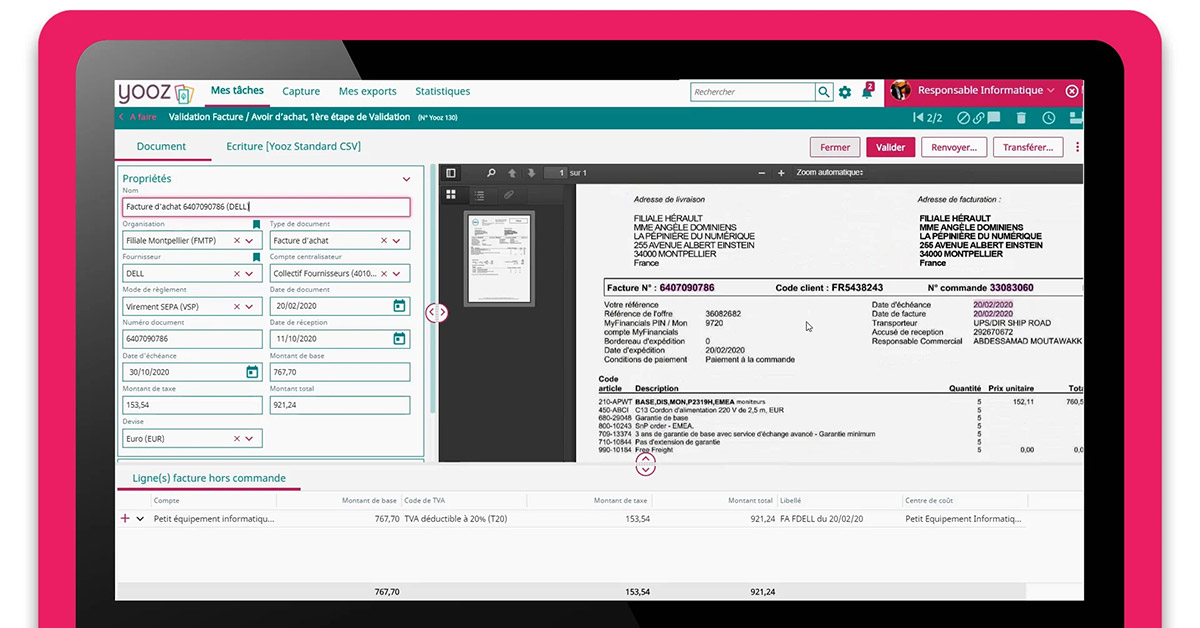This screenshot has width=1200, height=628.
Task: Switch to Ecriture [Yooz Standard CSV] tab
Action: coord(293,146)
